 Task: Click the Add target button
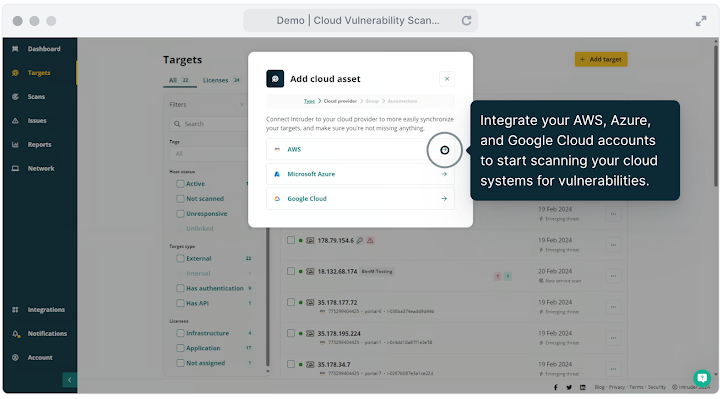point(601,59)
